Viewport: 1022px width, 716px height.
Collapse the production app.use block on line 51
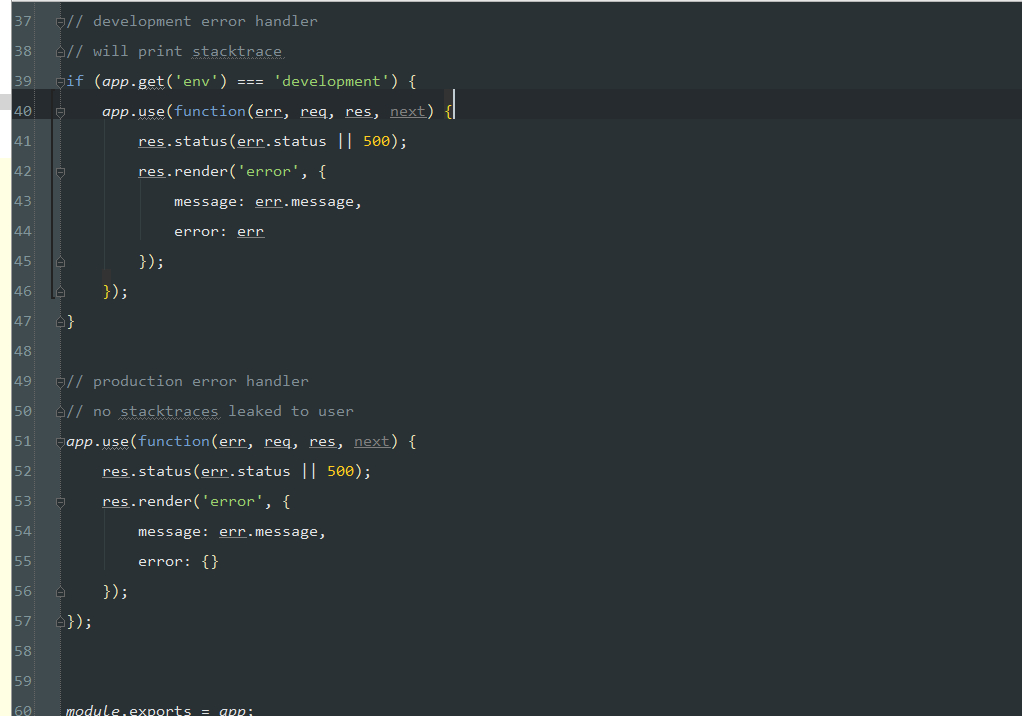[x=58, y=441]
